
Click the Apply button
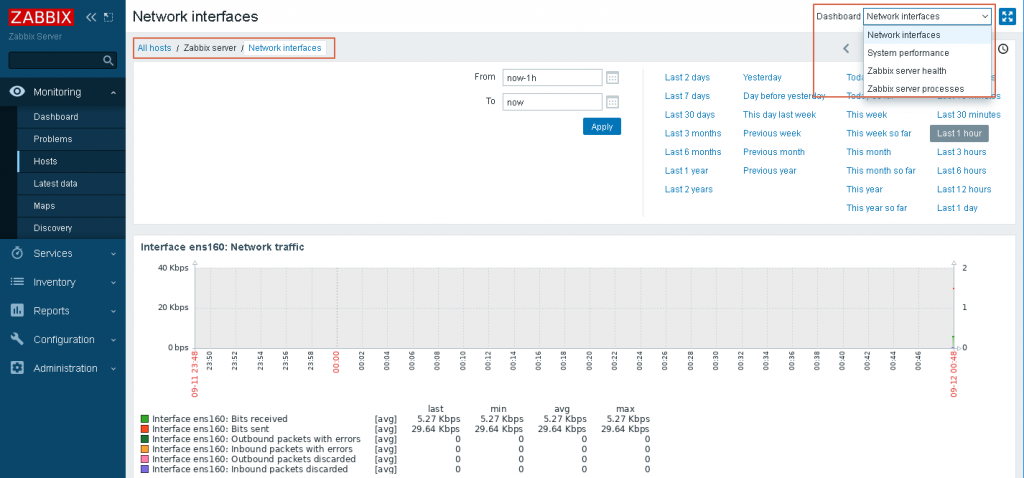601,127
